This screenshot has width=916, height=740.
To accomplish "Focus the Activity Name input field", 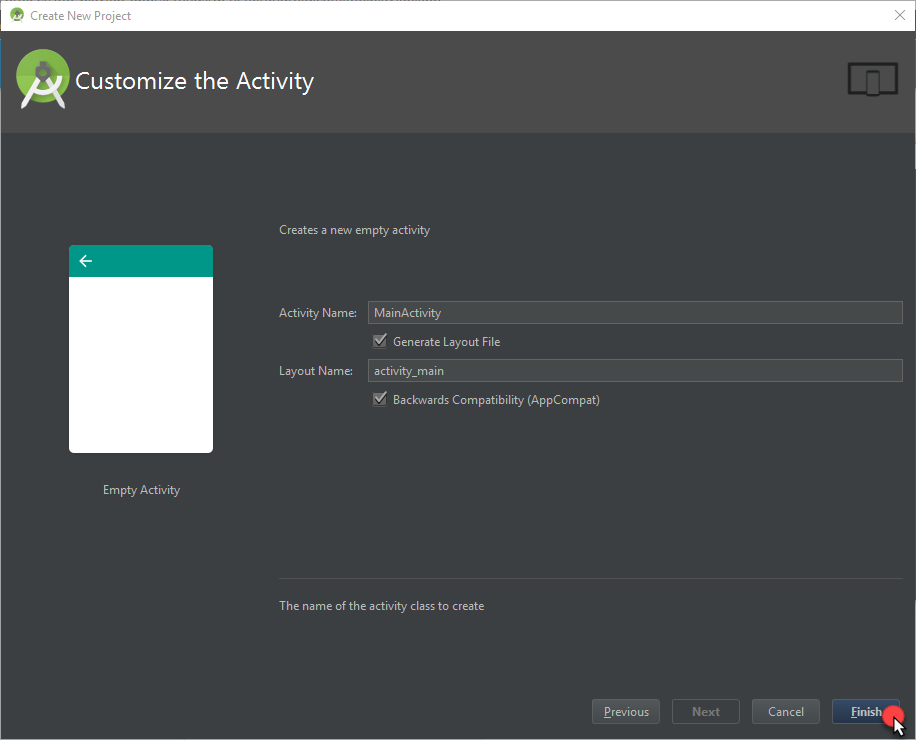I will pos(635,312).
